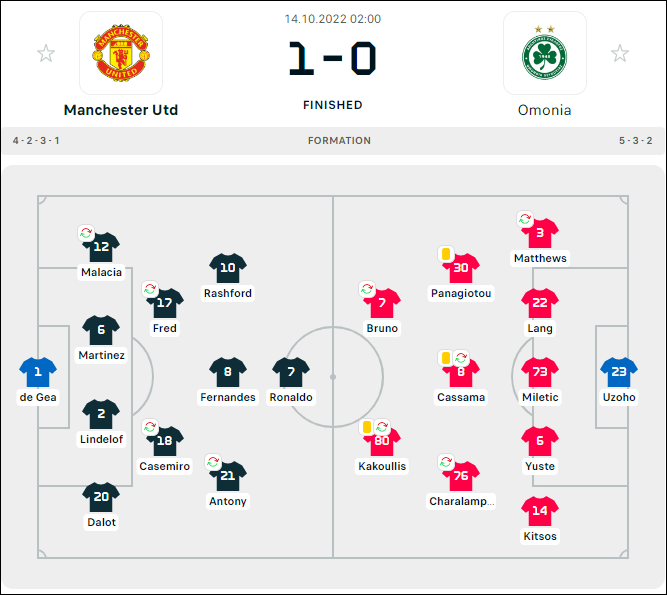
Task: Select Uzoho's blue number 23 shirt
Action: coord(619,372)
